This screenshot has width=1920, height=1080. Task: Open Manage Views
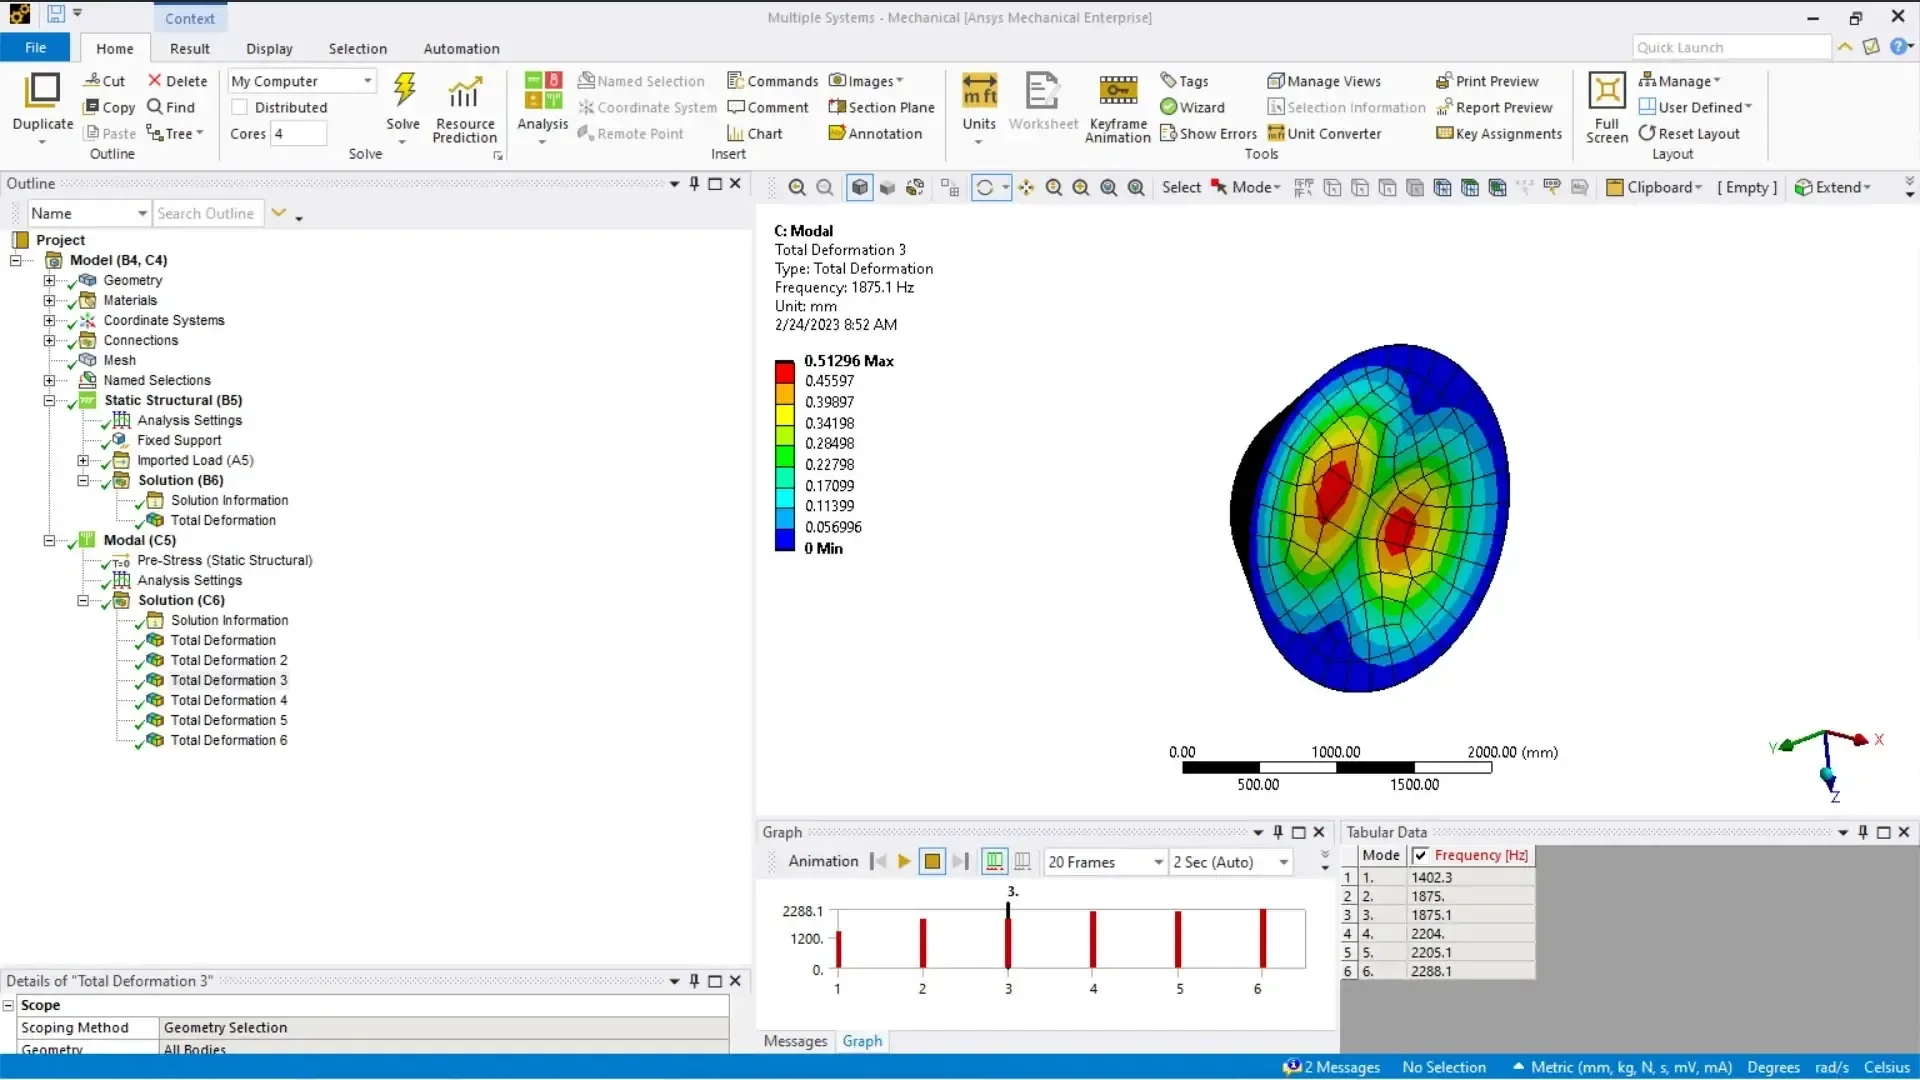pyautogui.click(x=1324, y=81)
